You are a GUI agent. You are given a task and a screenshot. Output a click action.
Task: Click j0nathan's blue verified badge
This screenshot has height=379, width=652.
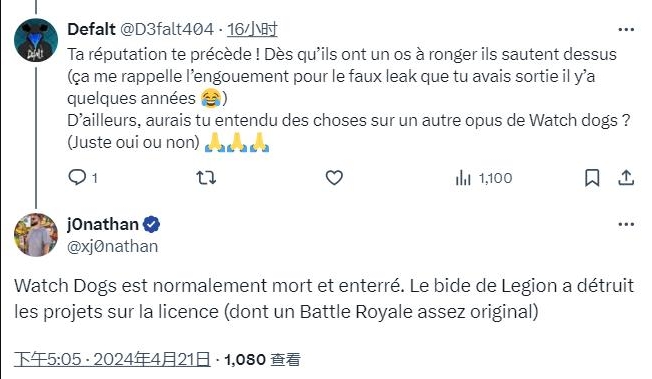(x=151, y=225)
